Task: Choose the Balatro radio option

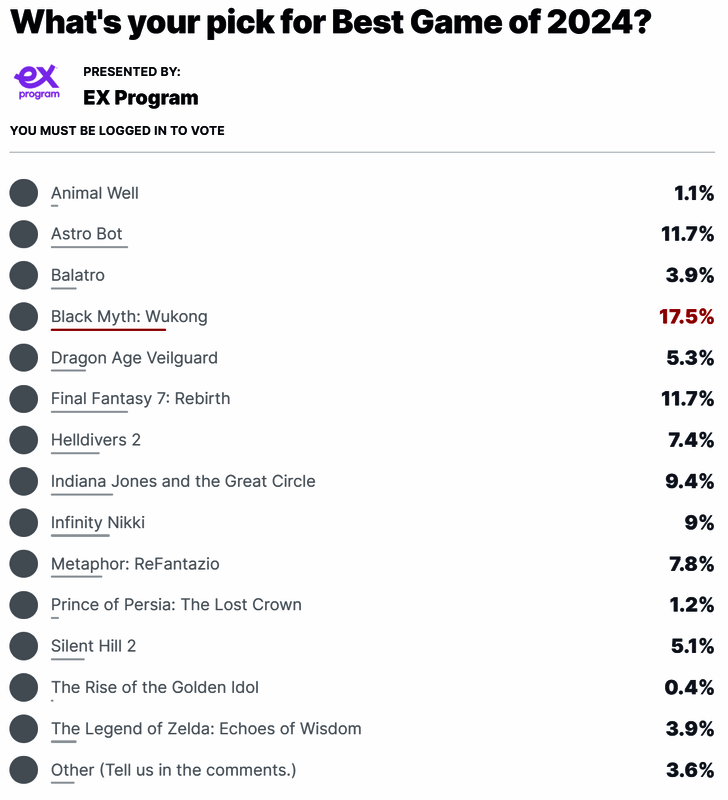Action: point(24,275)
